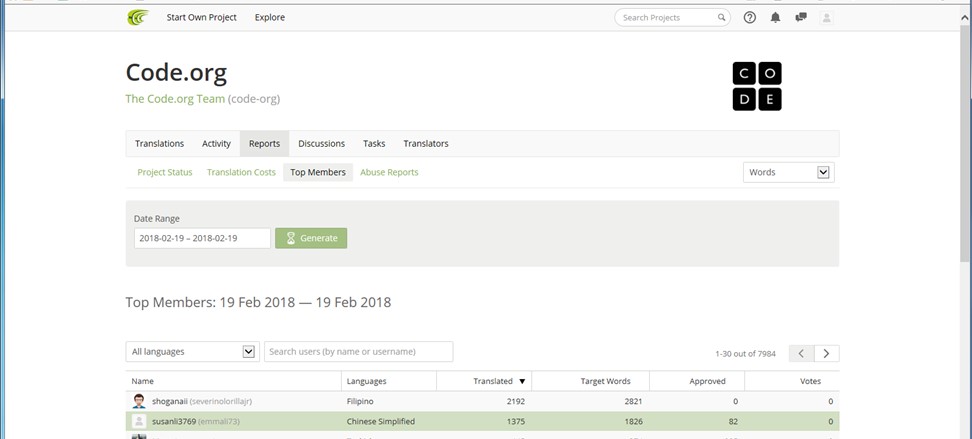Open the All languages dropdown
972x439 pixels.
pos(193,352)
